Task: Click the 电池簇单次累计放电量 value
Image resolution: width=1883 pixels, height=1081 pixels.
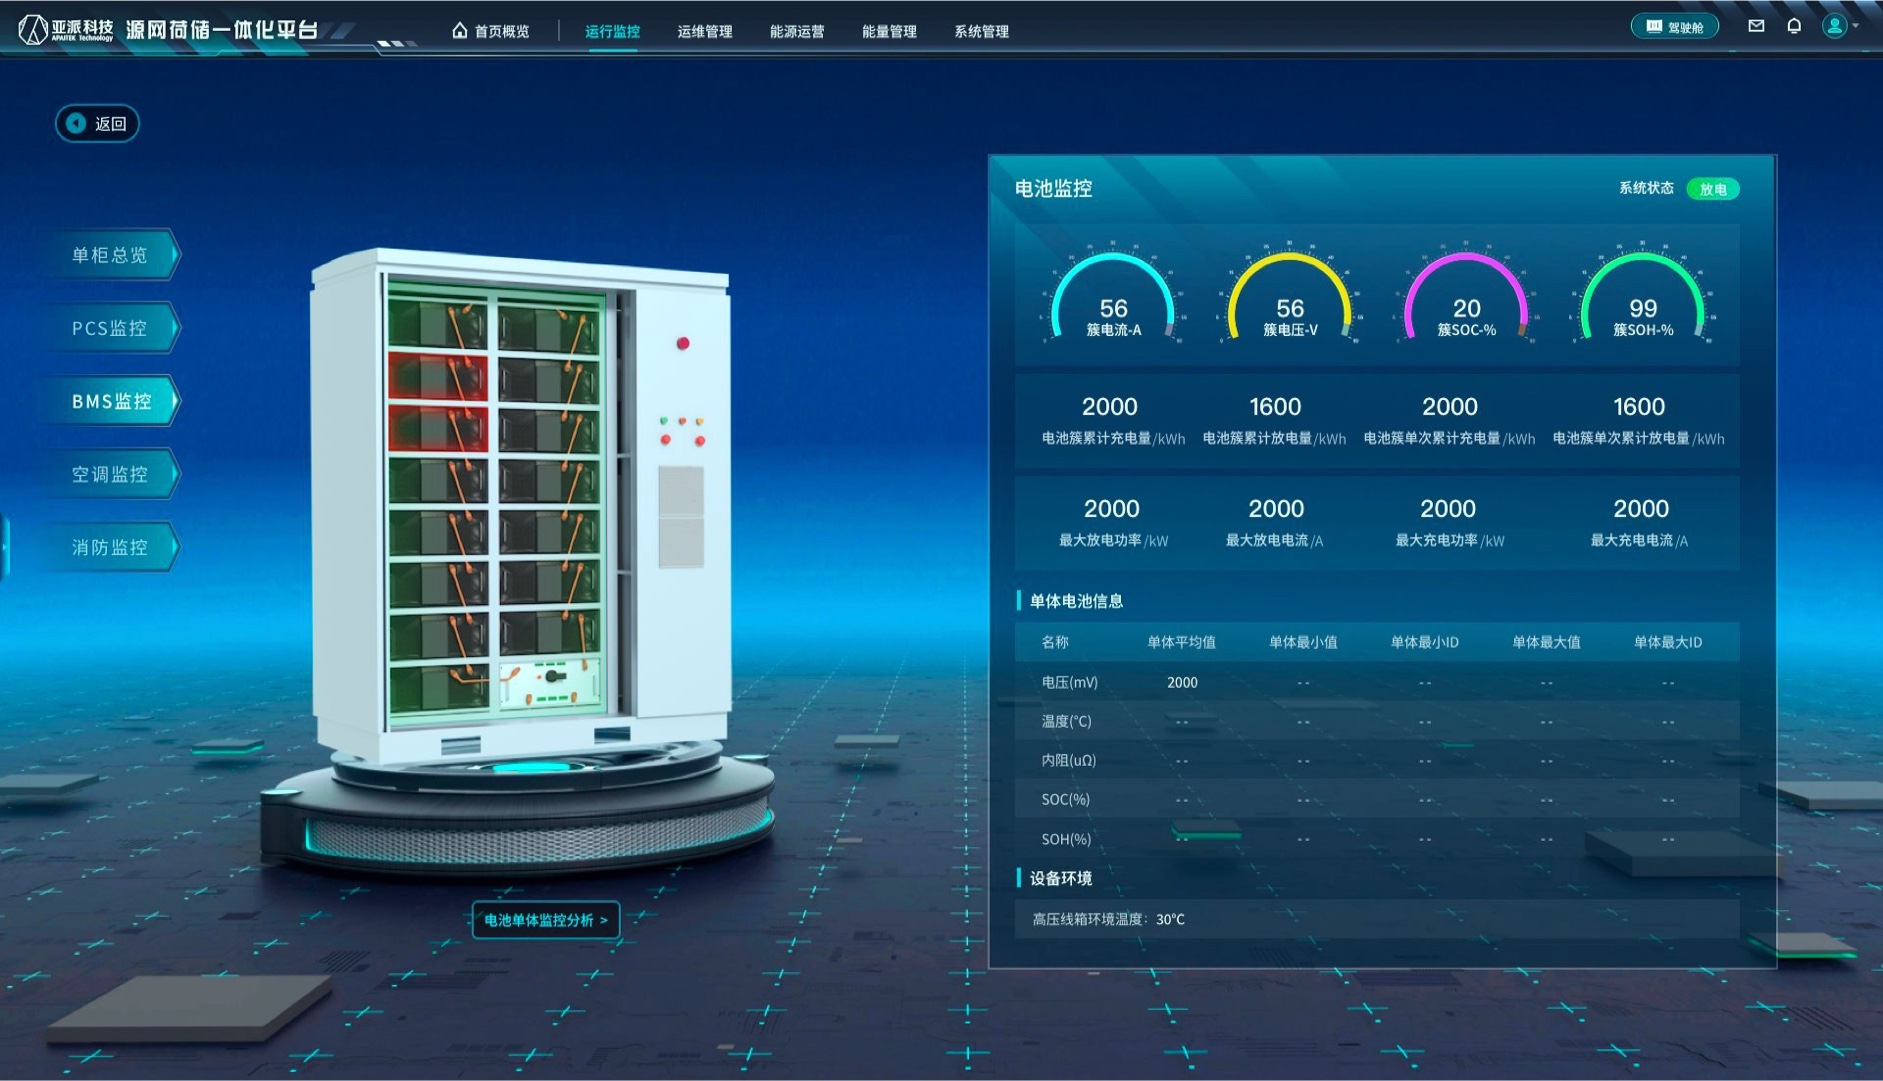Action: (x=1639, y=407)
